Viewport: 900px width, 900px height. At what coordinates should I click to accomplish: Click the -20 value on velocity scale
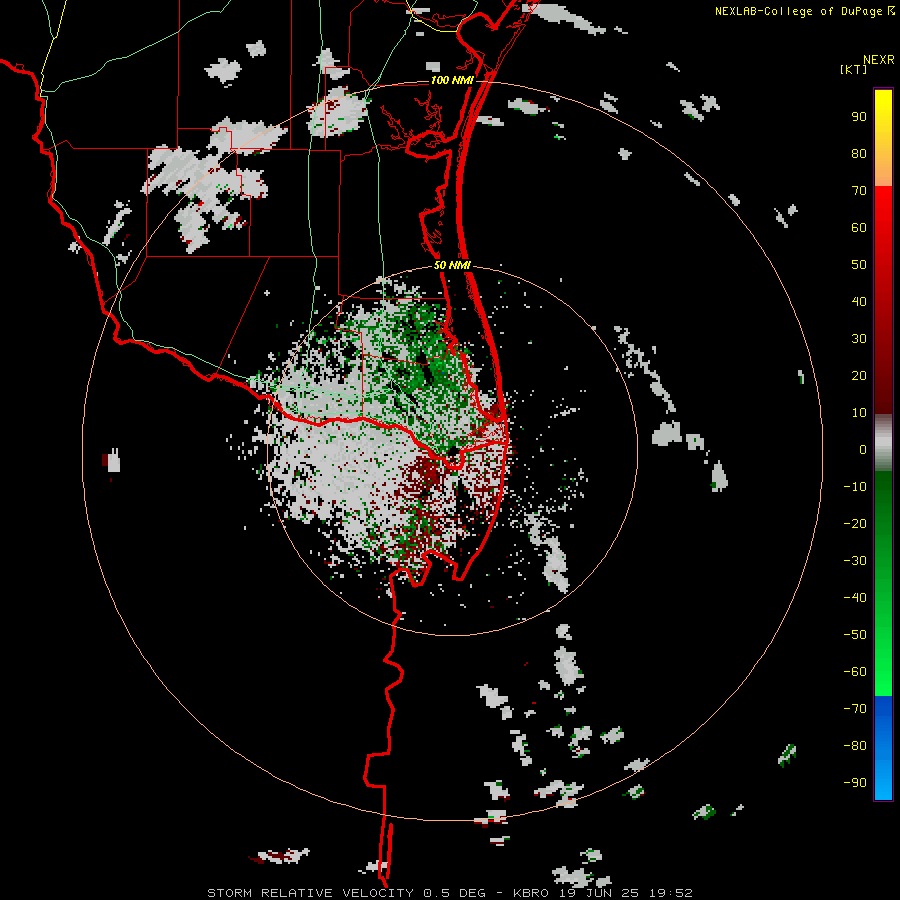(x=855, y=523)
